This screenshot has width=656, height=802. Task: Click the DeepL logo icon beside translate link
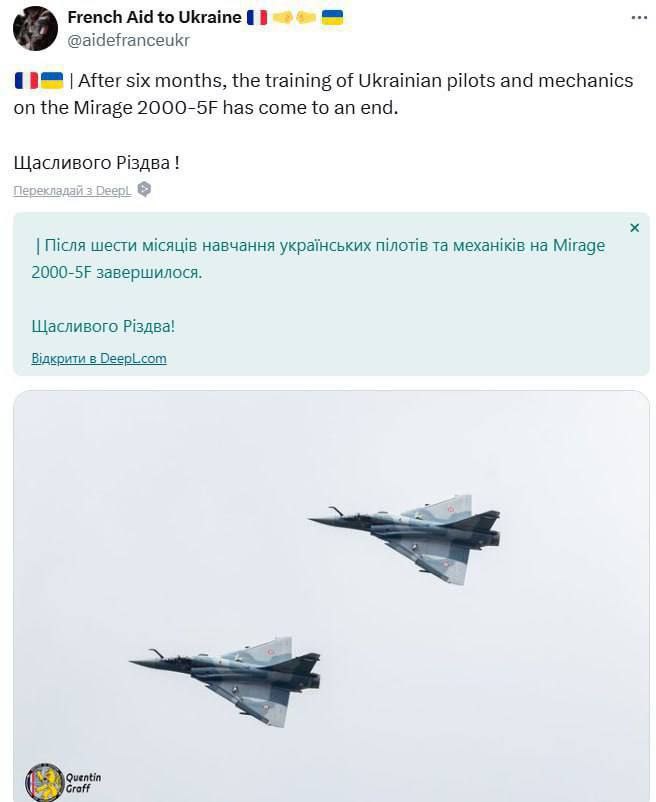144,190
